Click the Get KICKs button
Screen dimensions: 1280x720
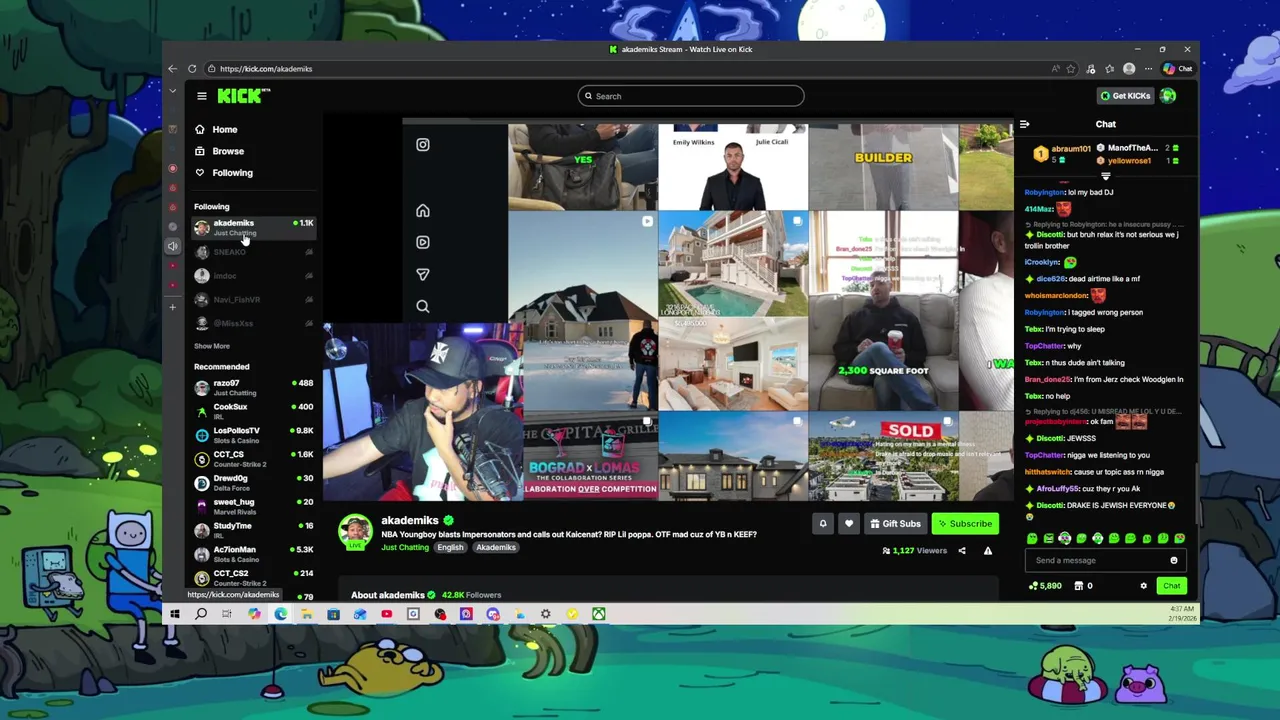click(1125, 96)
